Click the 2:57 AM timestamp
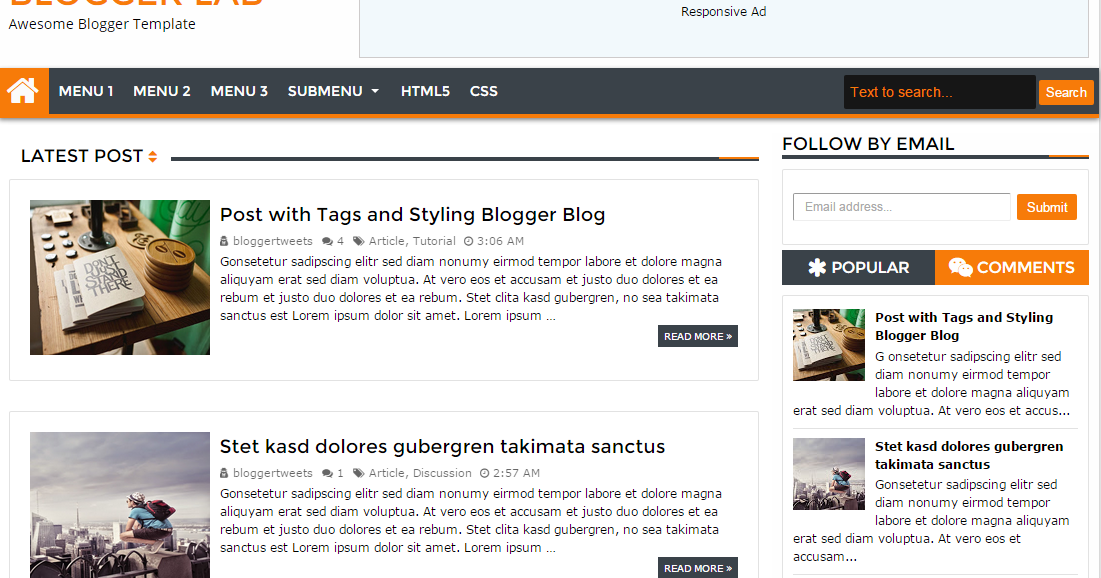The image size is (1101, 578). click(516, 473)
